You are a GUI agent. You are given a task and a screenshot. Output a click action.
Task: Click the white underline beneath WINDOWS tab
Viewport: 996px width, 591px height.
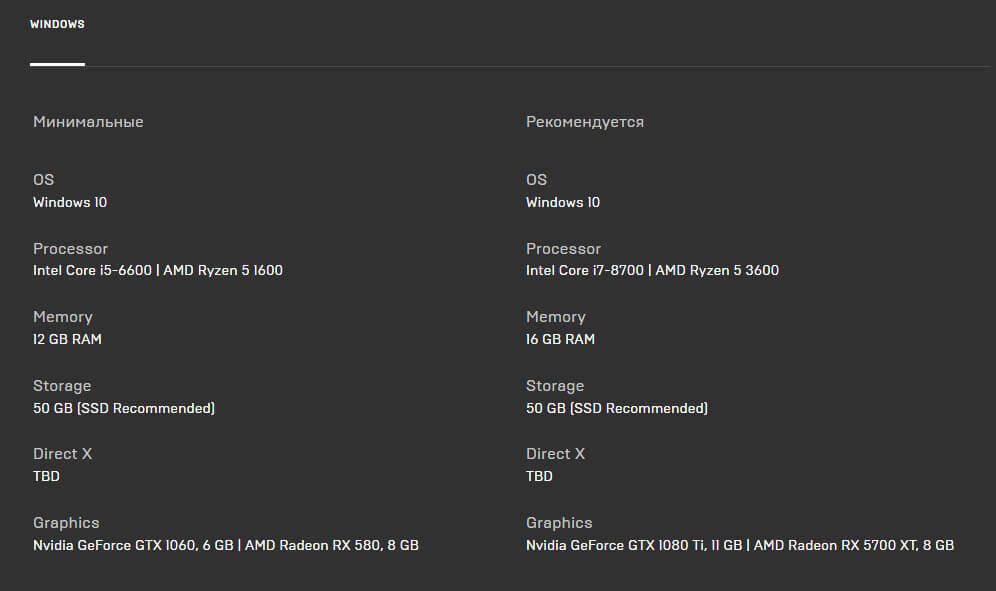point(57,64)
